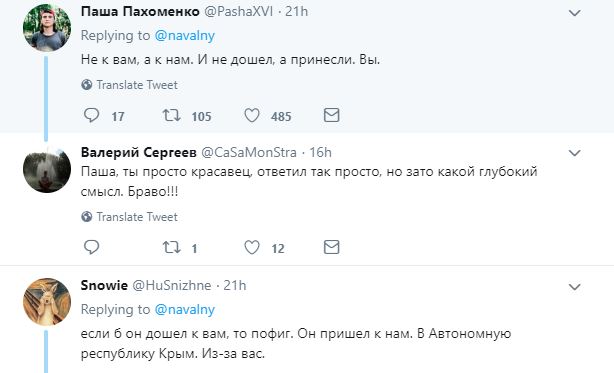Viewport: 614px width, 373px height.
Task: Reply to Валерий Сергеев's tweet
Action: tap(92, 247)
